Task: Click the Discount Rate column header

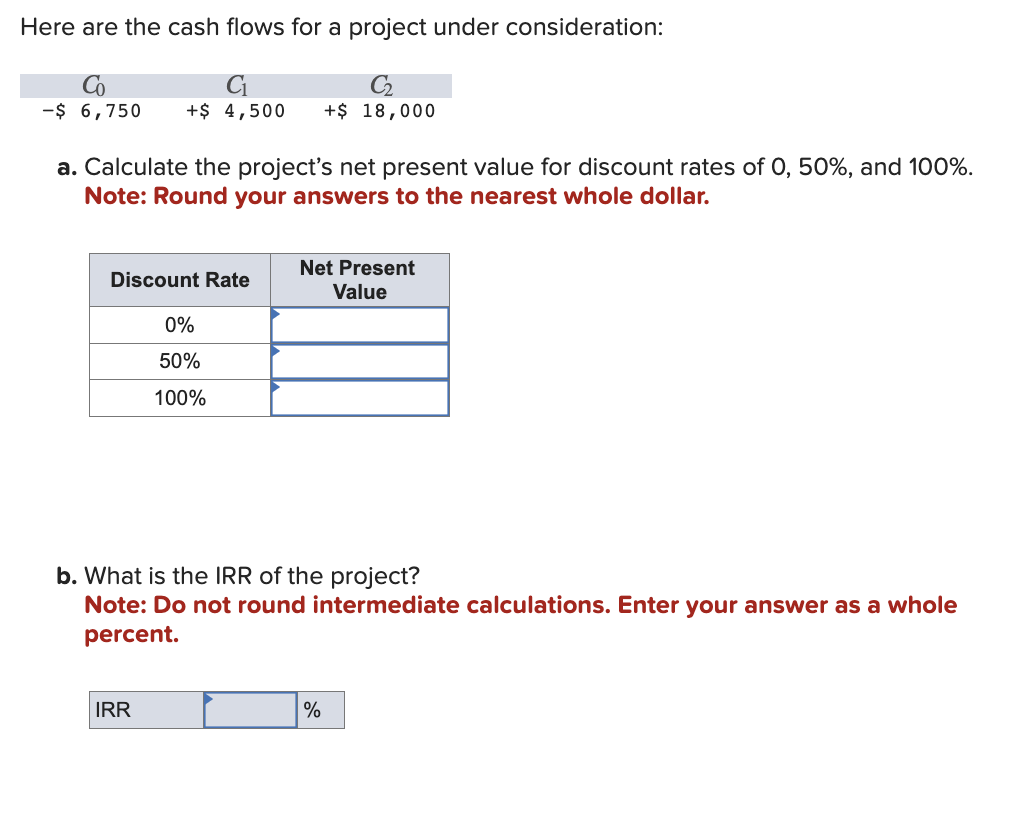Action: point(179,280)
